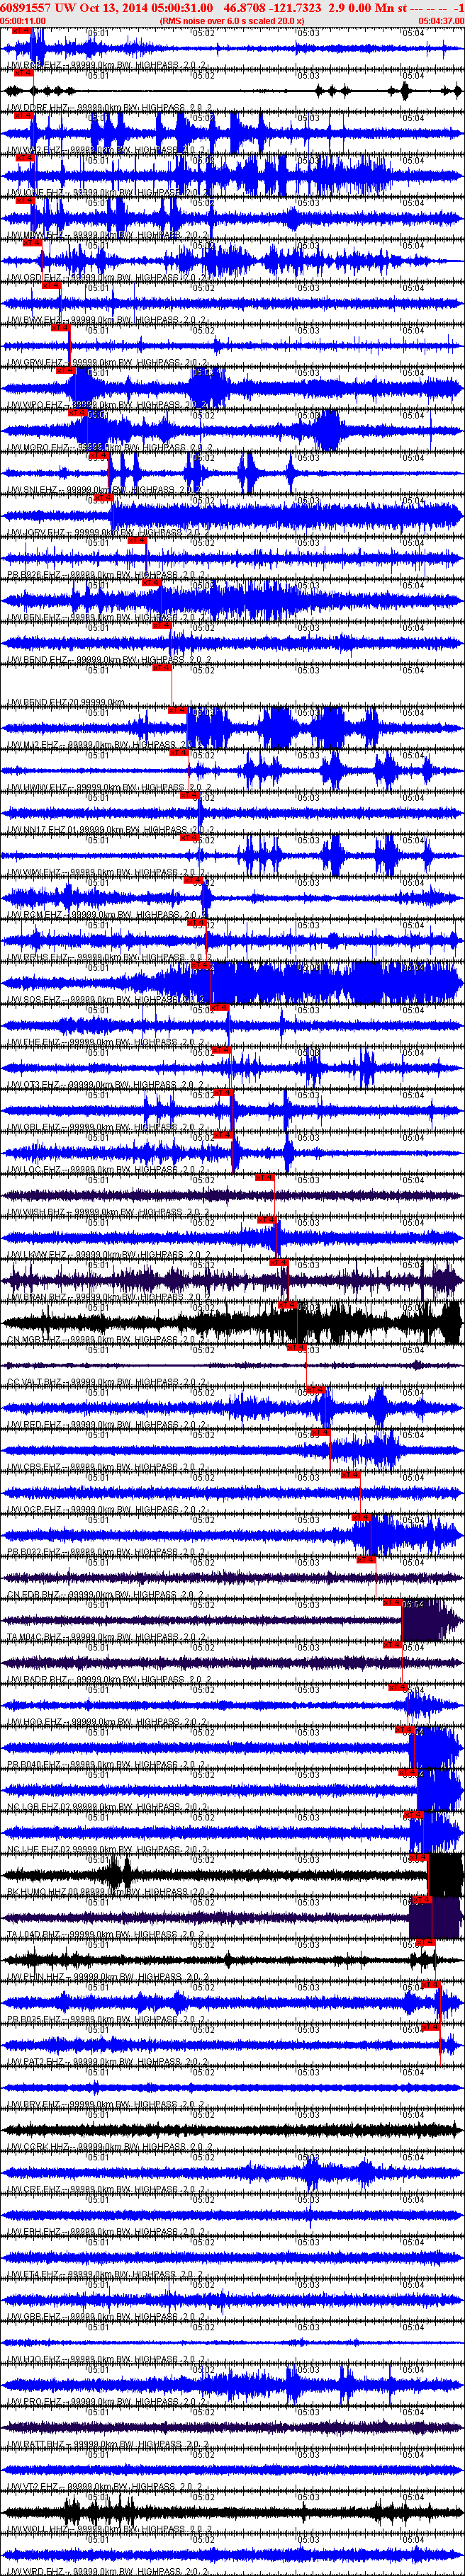Select the "UW SNI EHZ" station label
Screen dimensions: 465x2576
(x=31, y=490)
